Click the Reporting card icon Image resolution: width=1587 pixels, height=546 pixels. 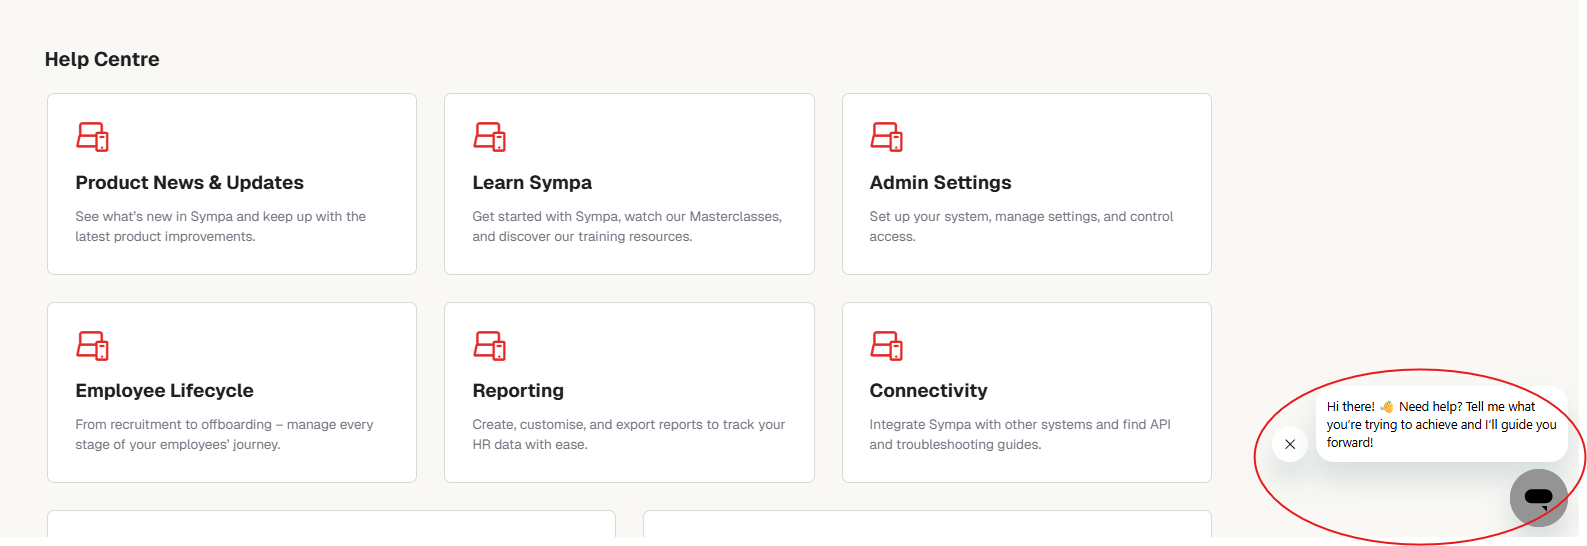pyautogui.click(x=490, y=346)
